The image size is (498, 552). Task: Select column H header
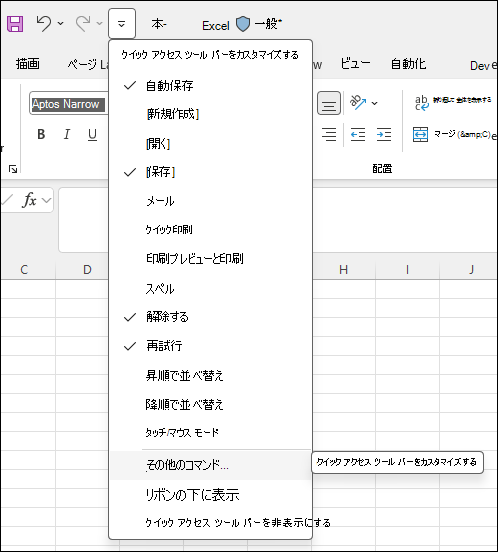coord(343,270)
